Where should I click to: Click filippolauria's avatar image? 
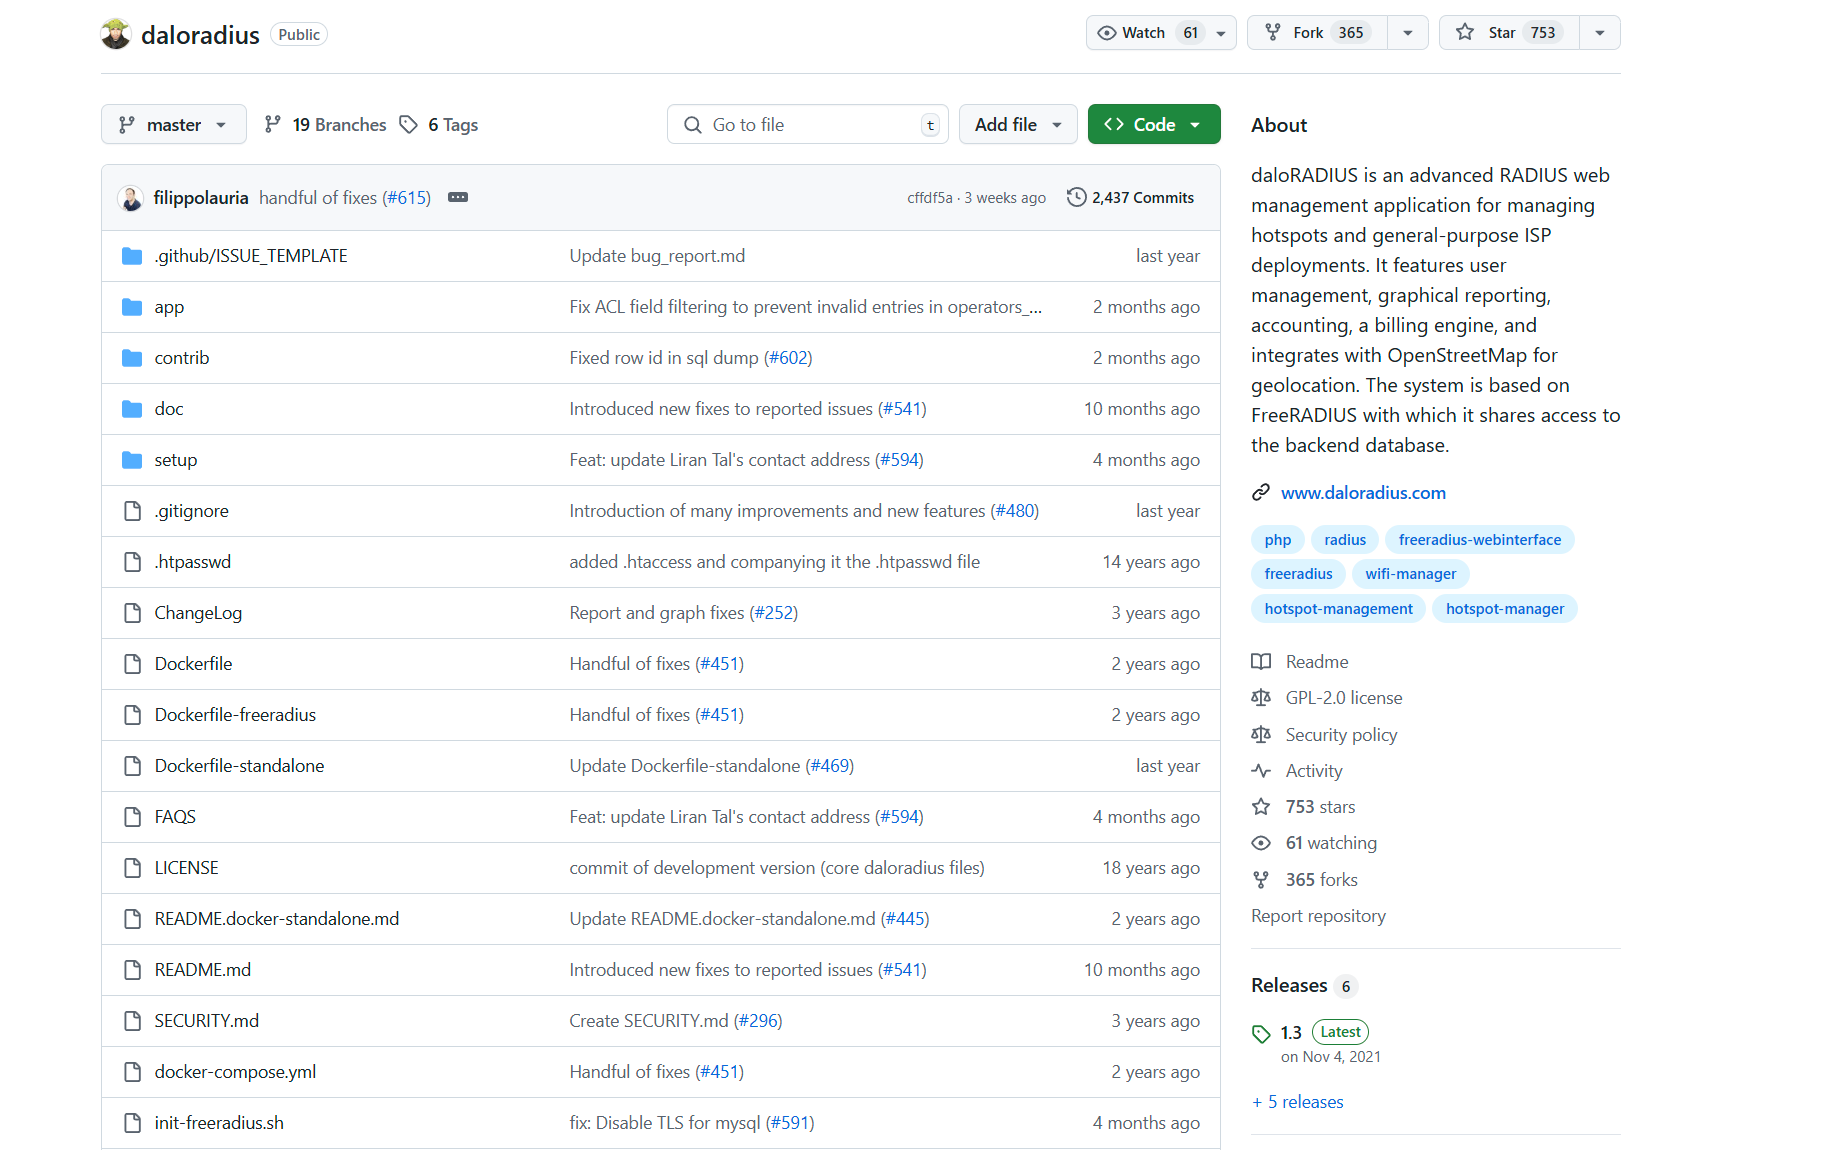(x=131, y=198)
